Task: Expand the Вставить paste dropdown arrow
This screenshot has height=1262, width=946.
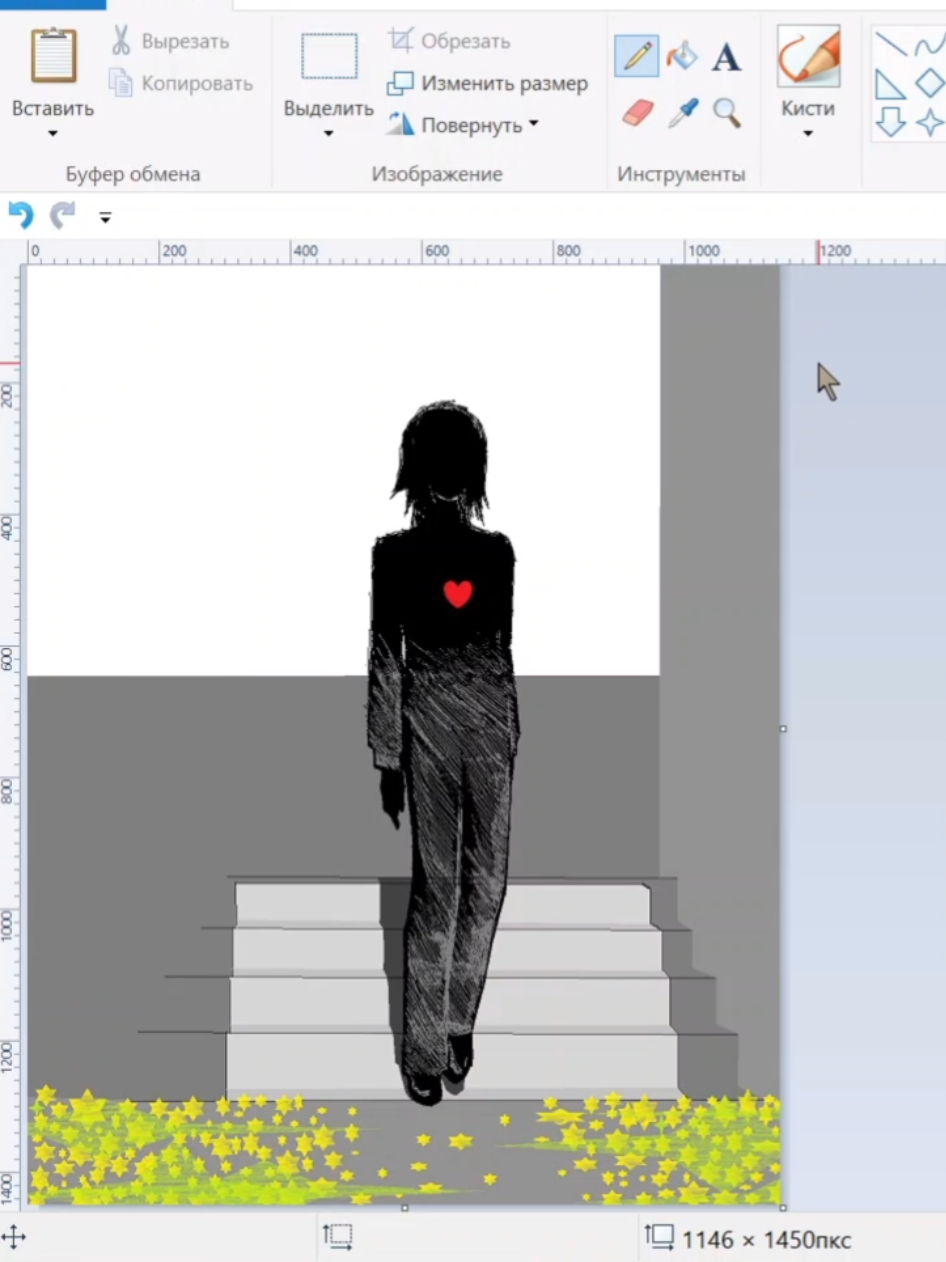Action: point(53,133)
